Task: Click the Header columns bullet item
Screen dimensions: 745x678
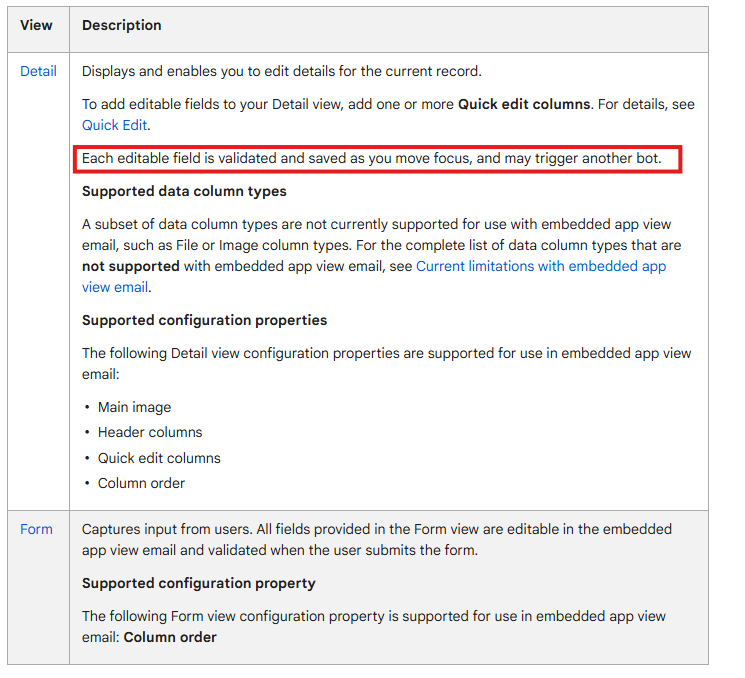Action: (150, 432)
